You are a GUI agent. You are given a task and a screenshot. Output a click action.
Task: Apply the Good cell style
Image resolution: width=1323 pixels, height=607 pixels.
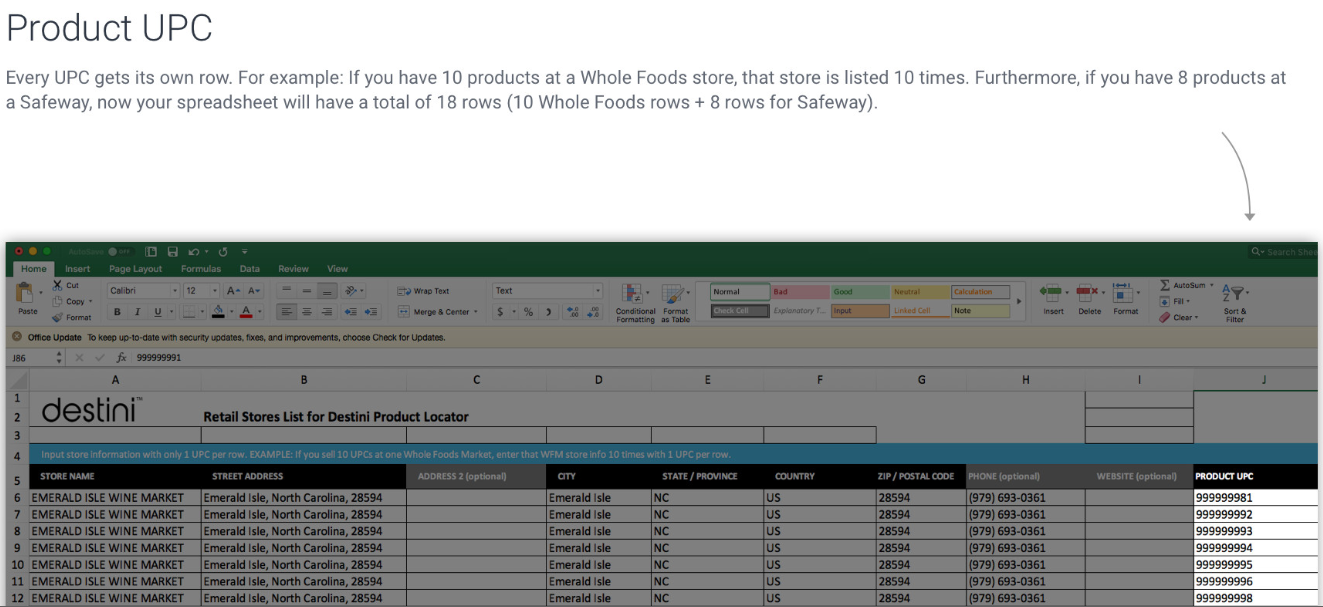pyautogui.click(x=860, y=292)
